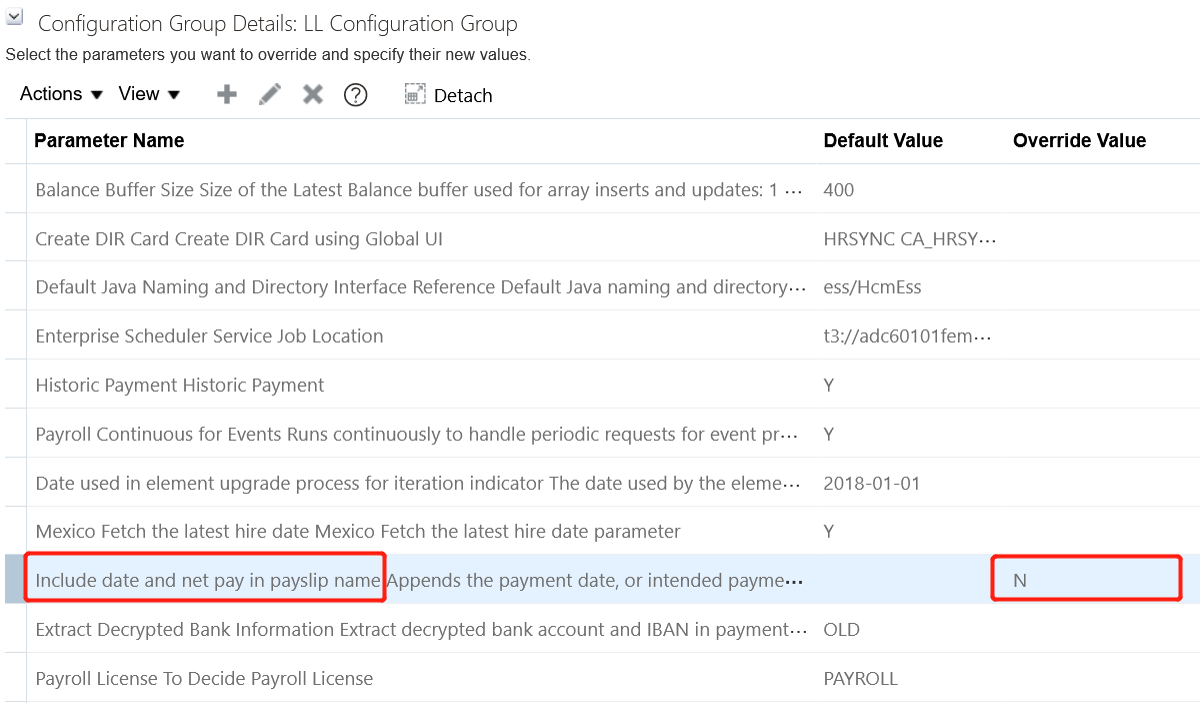
Task: Open the View dropdown menu
Action: pyautogui.click(x=149, y=94)
